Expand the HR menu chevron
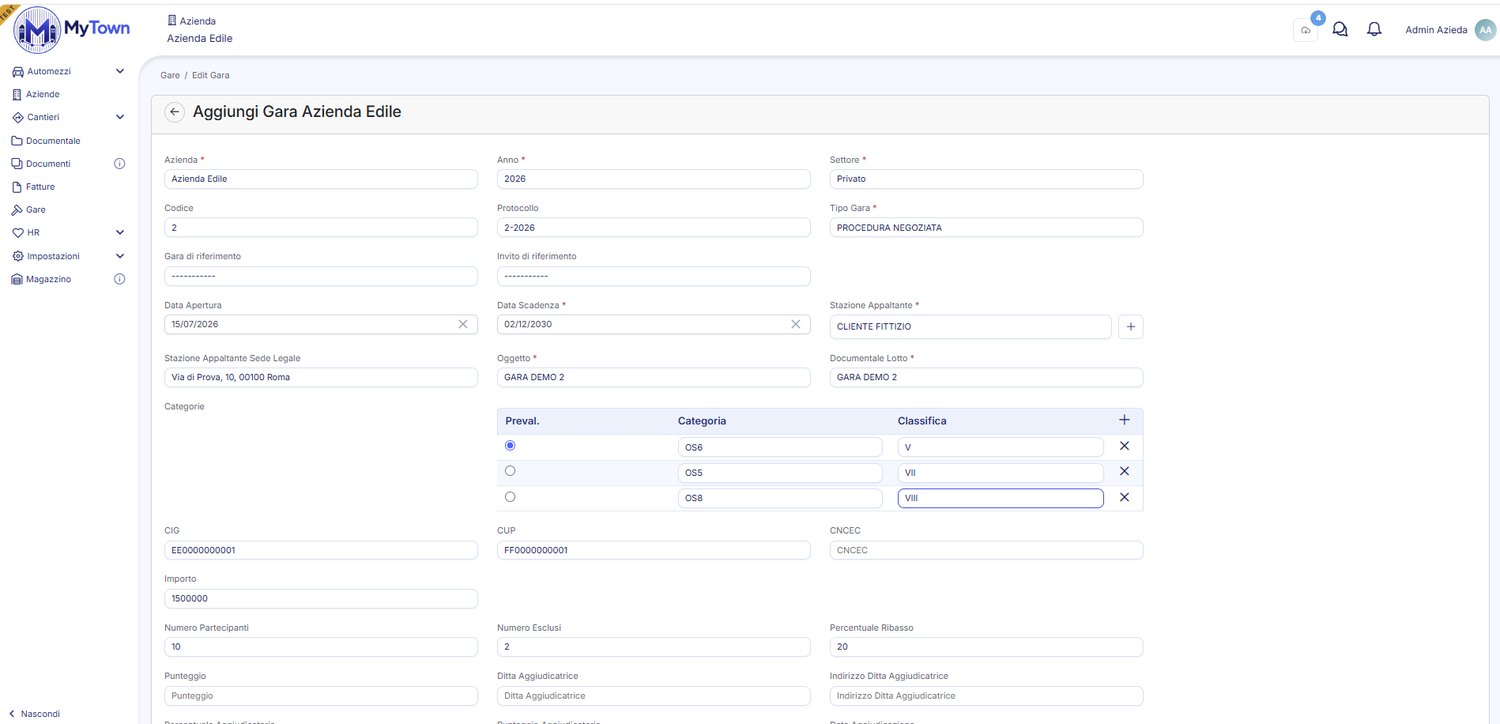This screenshot has width=1500, height=724. [120, 232]
